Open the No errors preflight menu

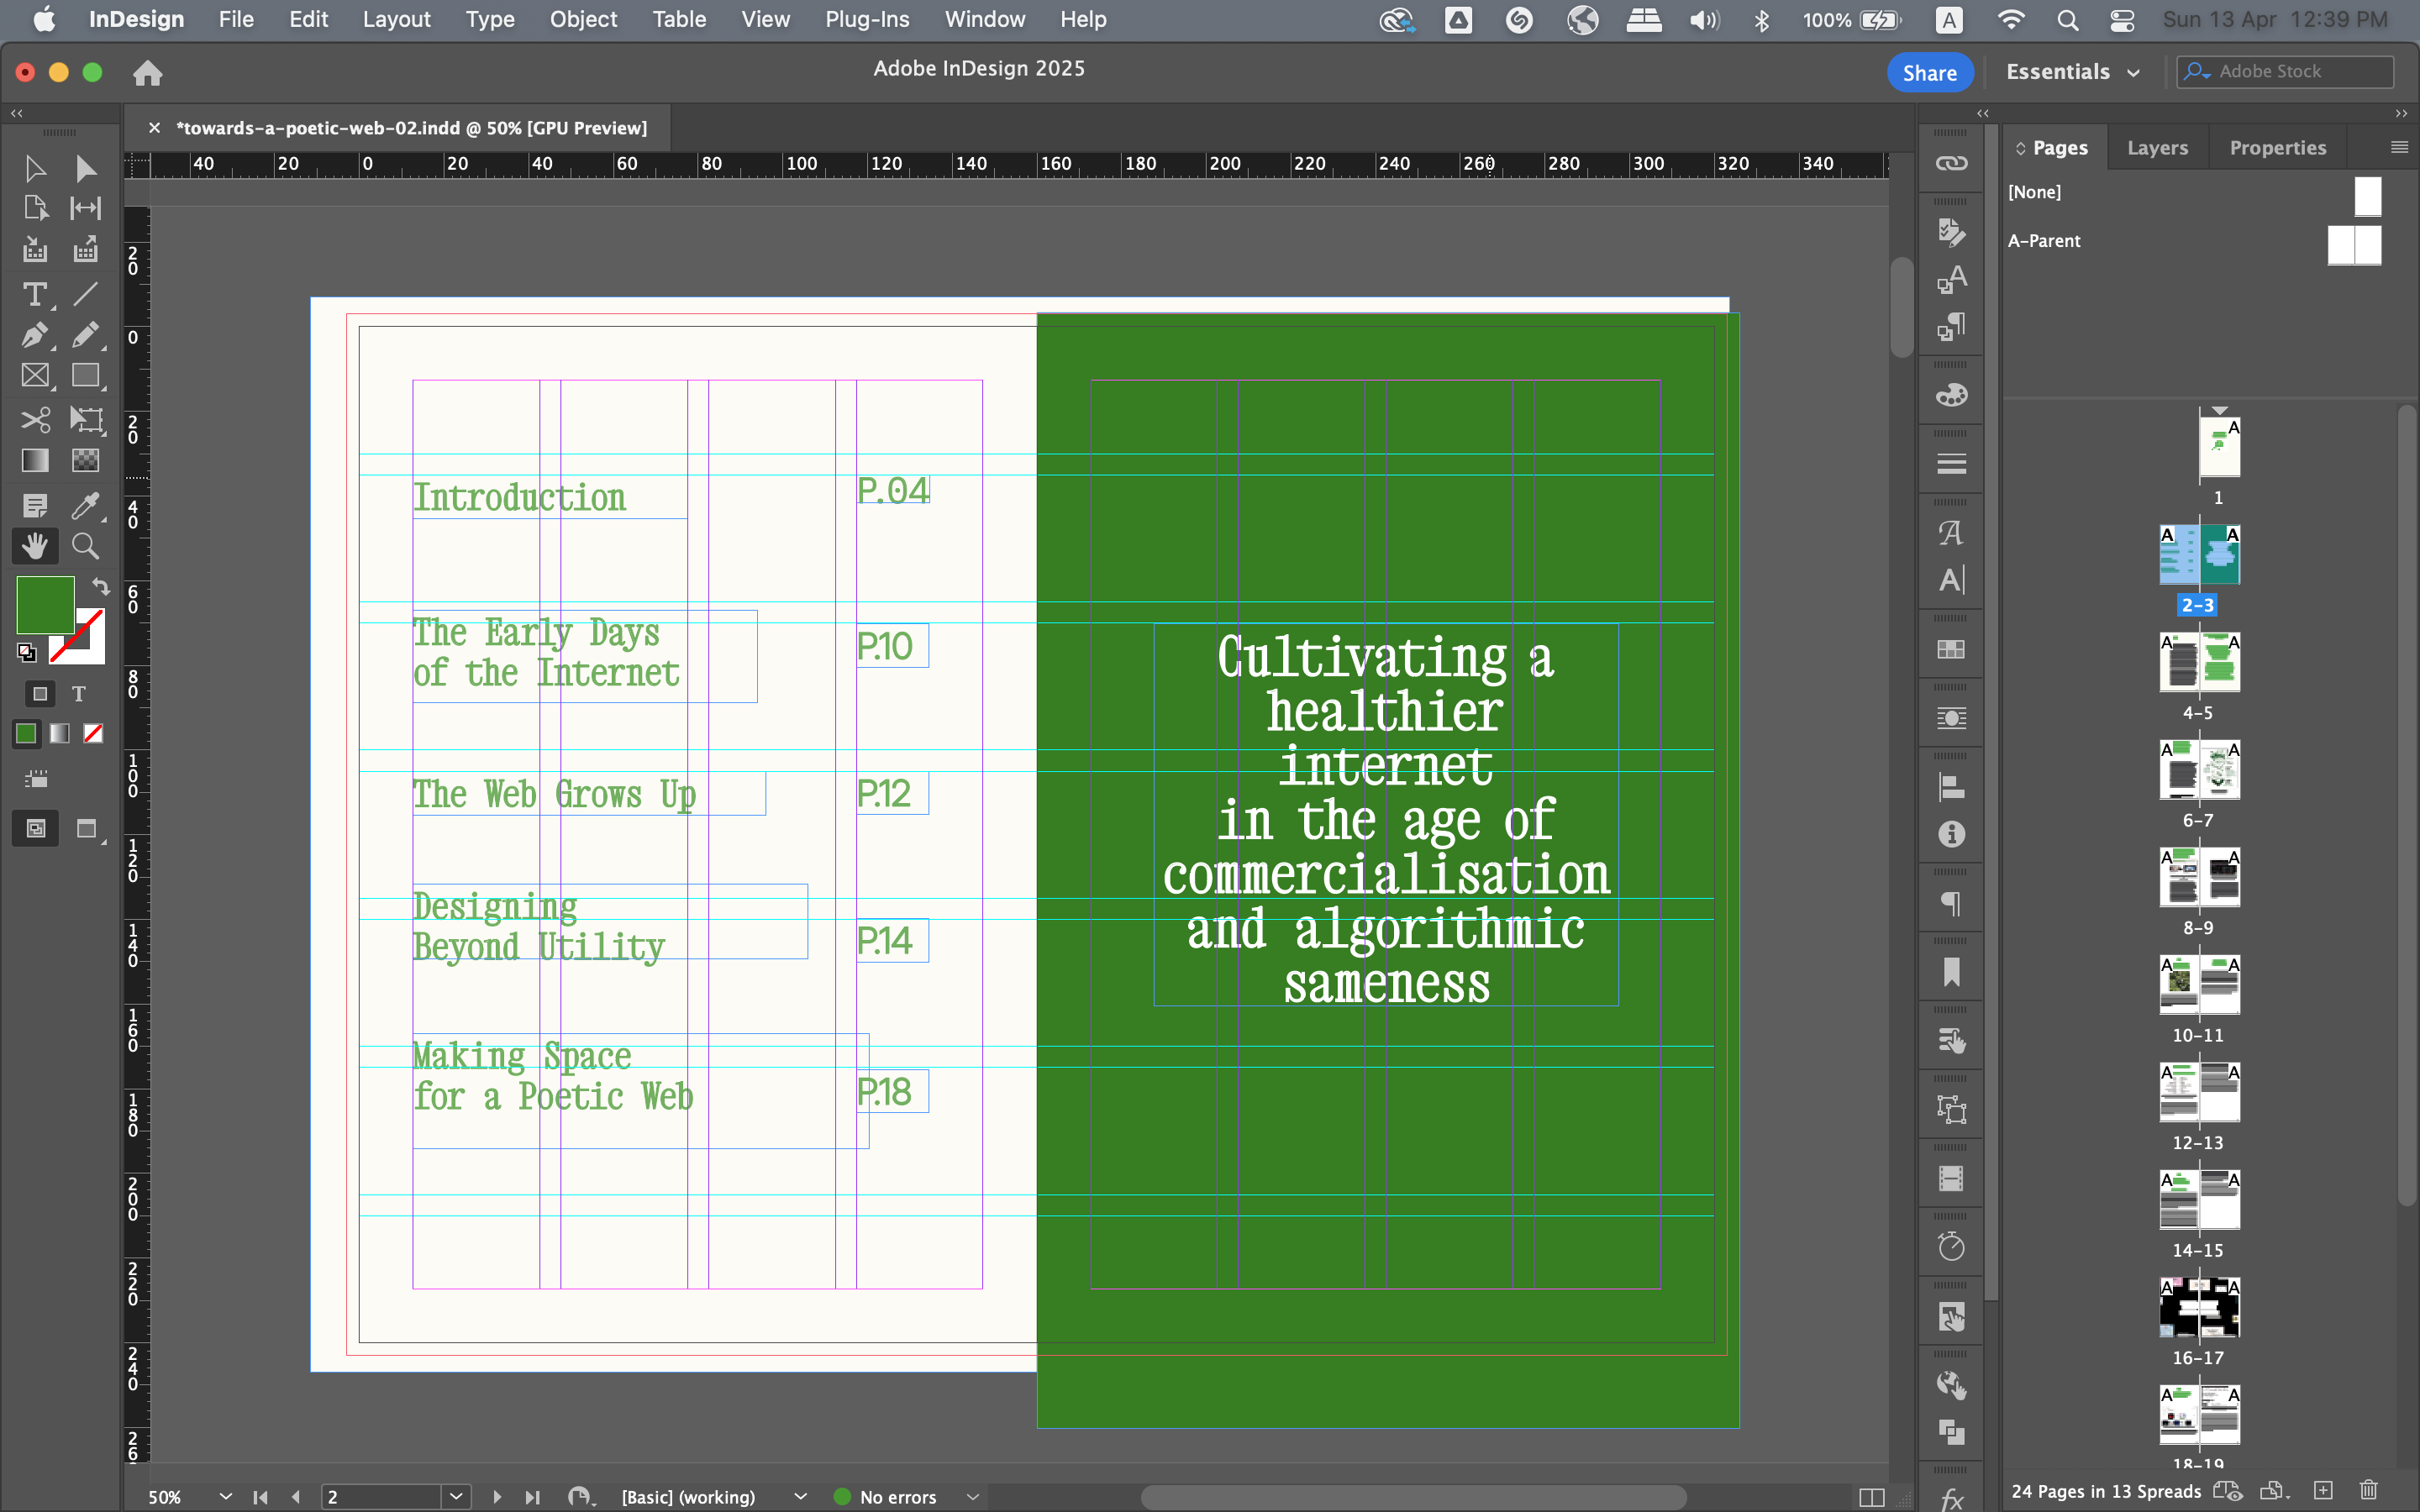[972, 1496]
